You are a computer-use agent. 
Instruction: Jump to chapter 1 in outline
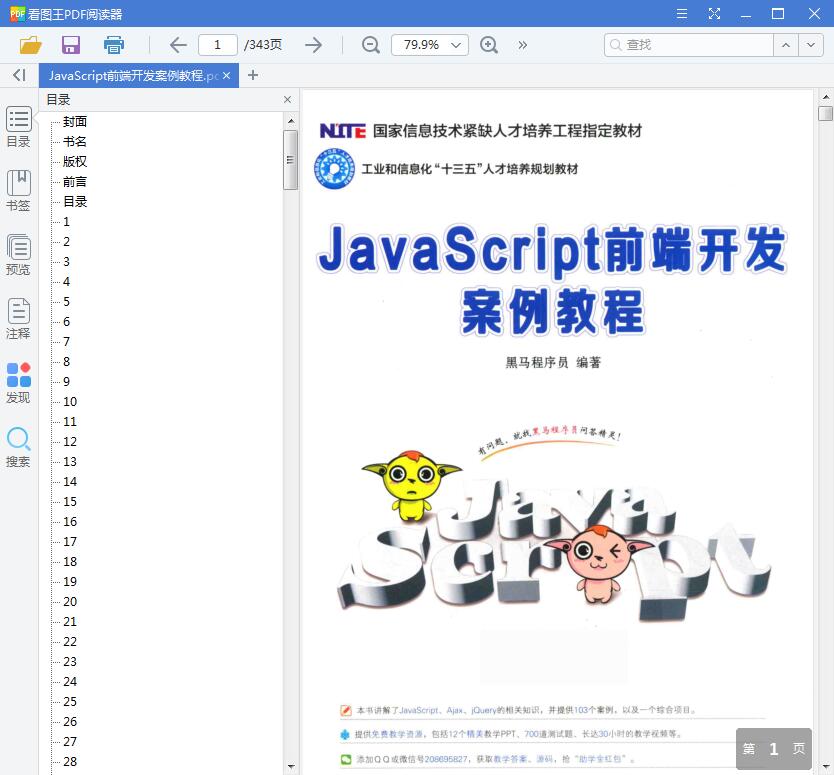pyautogui.click(x=66, y=222)
